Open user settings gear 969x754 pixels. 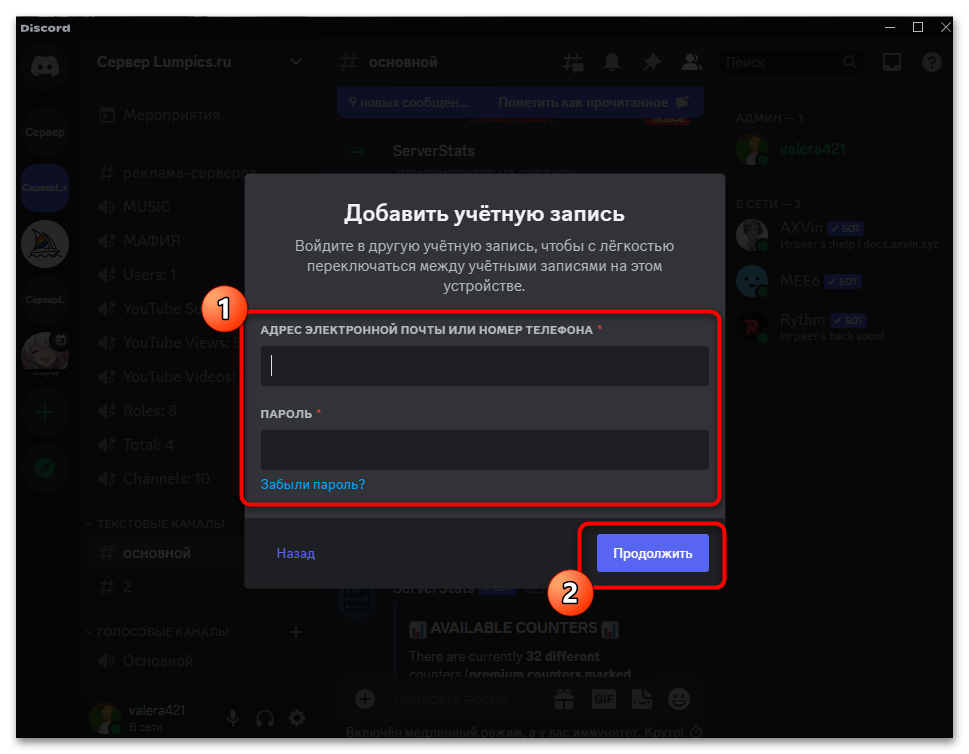tap(296, 718)
